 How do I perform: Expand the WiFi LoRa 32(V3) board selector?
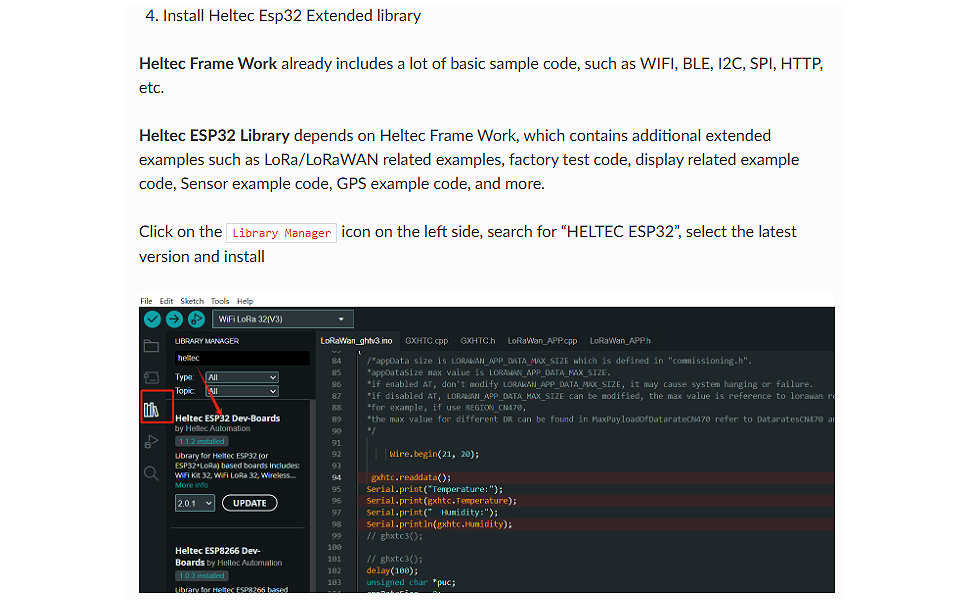283,319
